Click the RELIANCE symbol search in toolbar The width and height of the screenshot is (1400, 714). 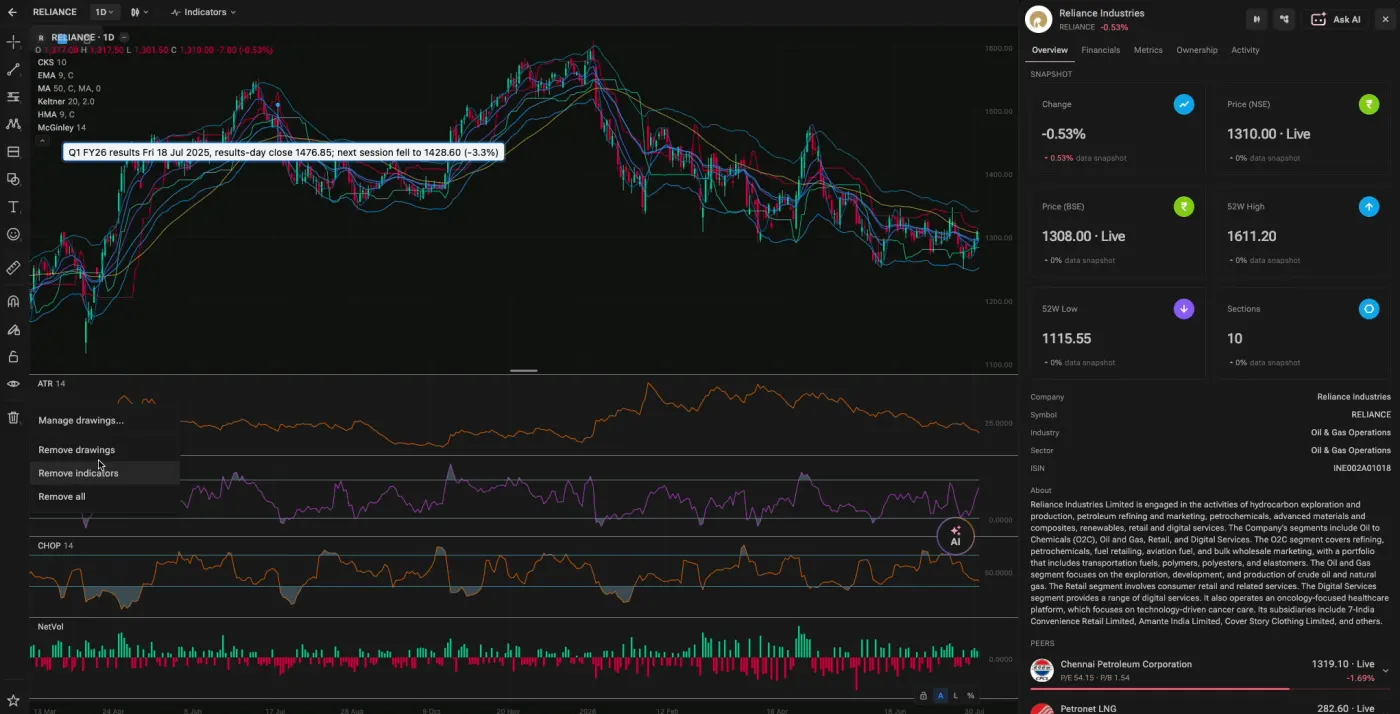tap(54, 12)
